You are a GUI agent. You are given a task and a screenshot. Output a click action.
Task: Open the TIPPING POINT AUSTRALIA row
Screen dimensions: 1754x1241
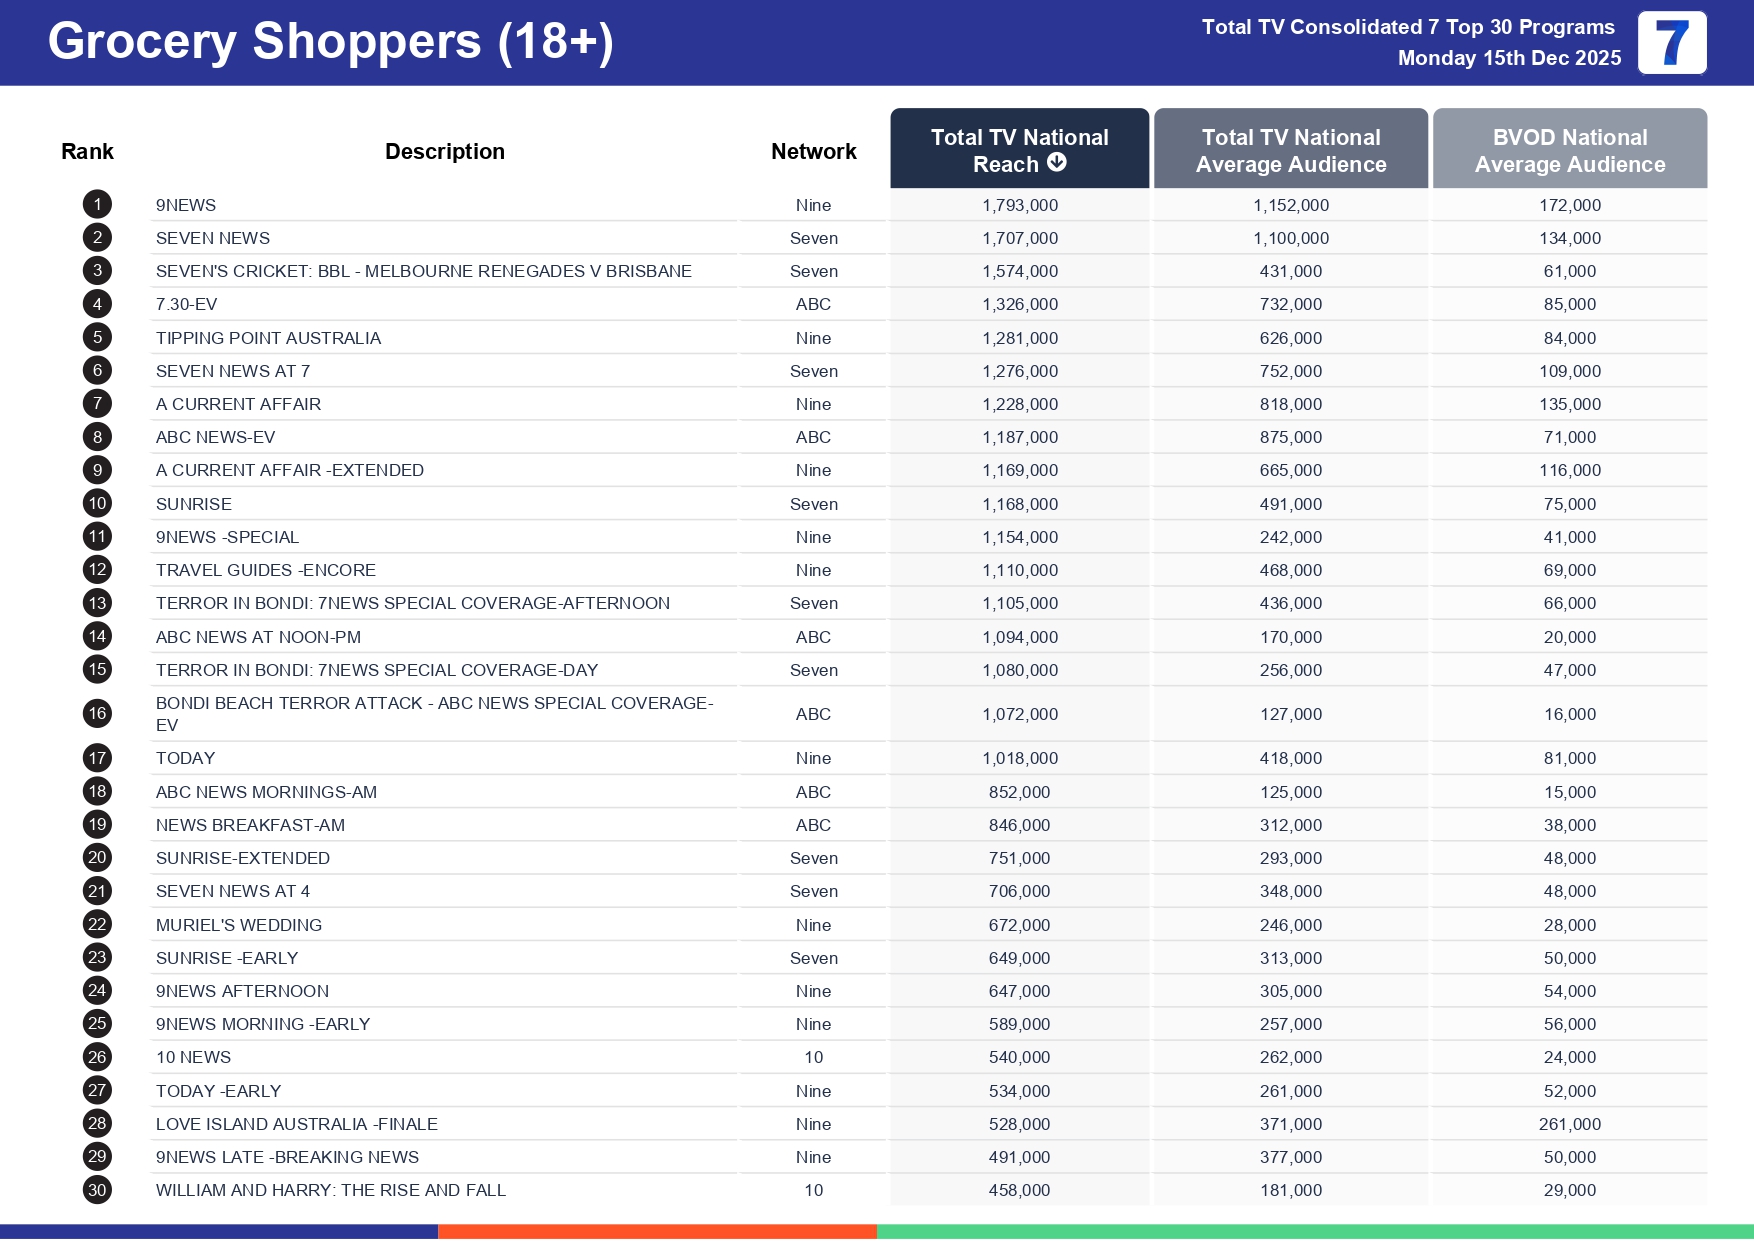[x=268, y=338]
